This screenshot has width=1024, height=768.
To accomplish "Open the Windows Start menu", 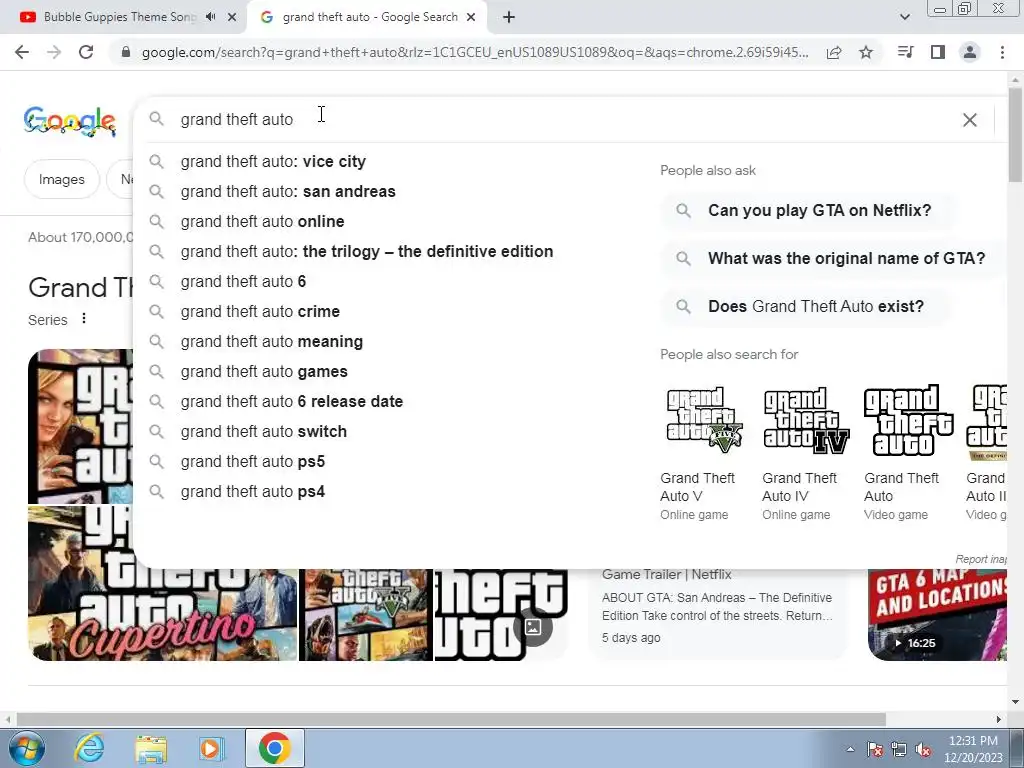I will (x=27, y=748).
